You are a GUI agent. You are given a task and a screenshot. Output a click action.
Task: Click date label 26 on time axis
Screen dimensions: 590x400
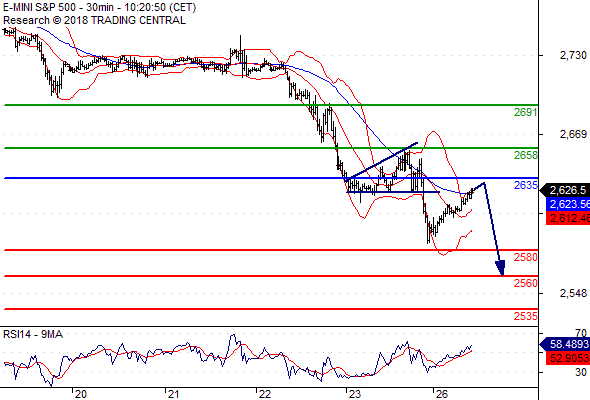442,394
